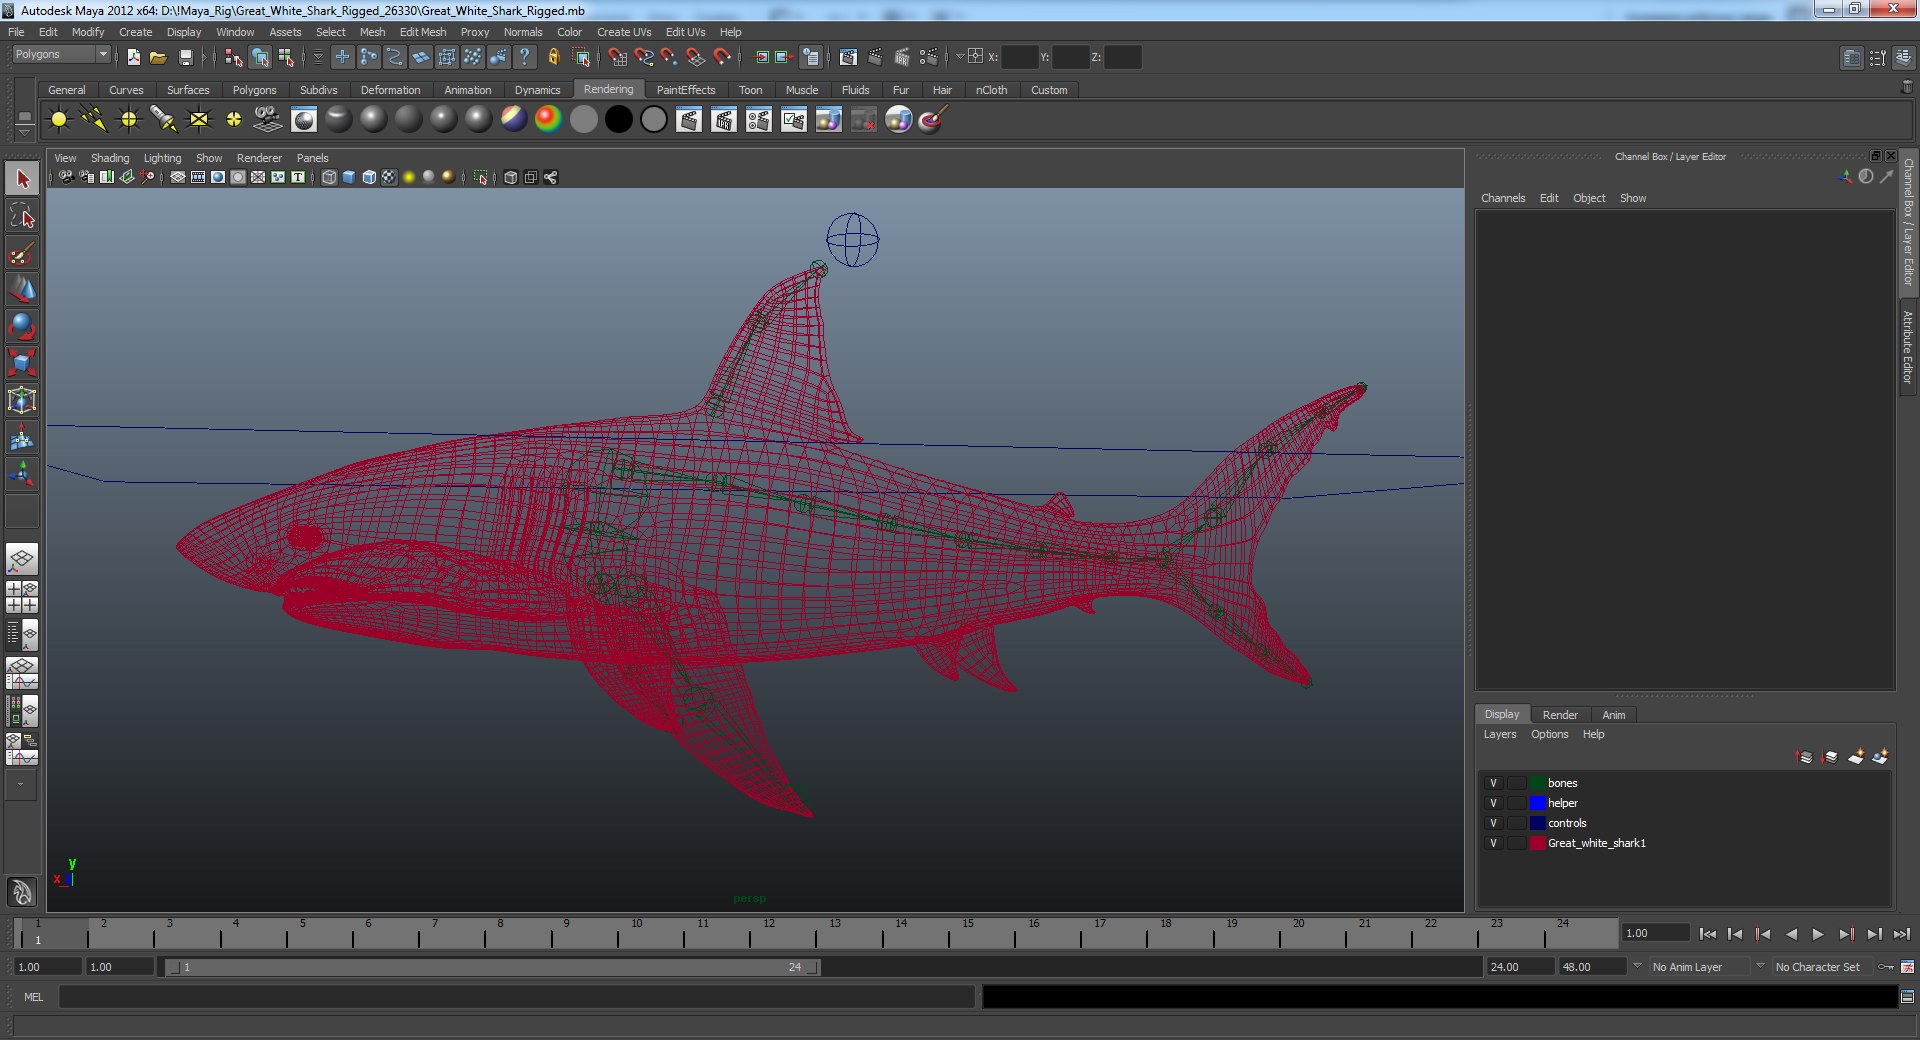The width and height of the screenshot is (1920, 1040).
Task: Create a Directional Light from the shelf
Action: [x=94, y=120]
